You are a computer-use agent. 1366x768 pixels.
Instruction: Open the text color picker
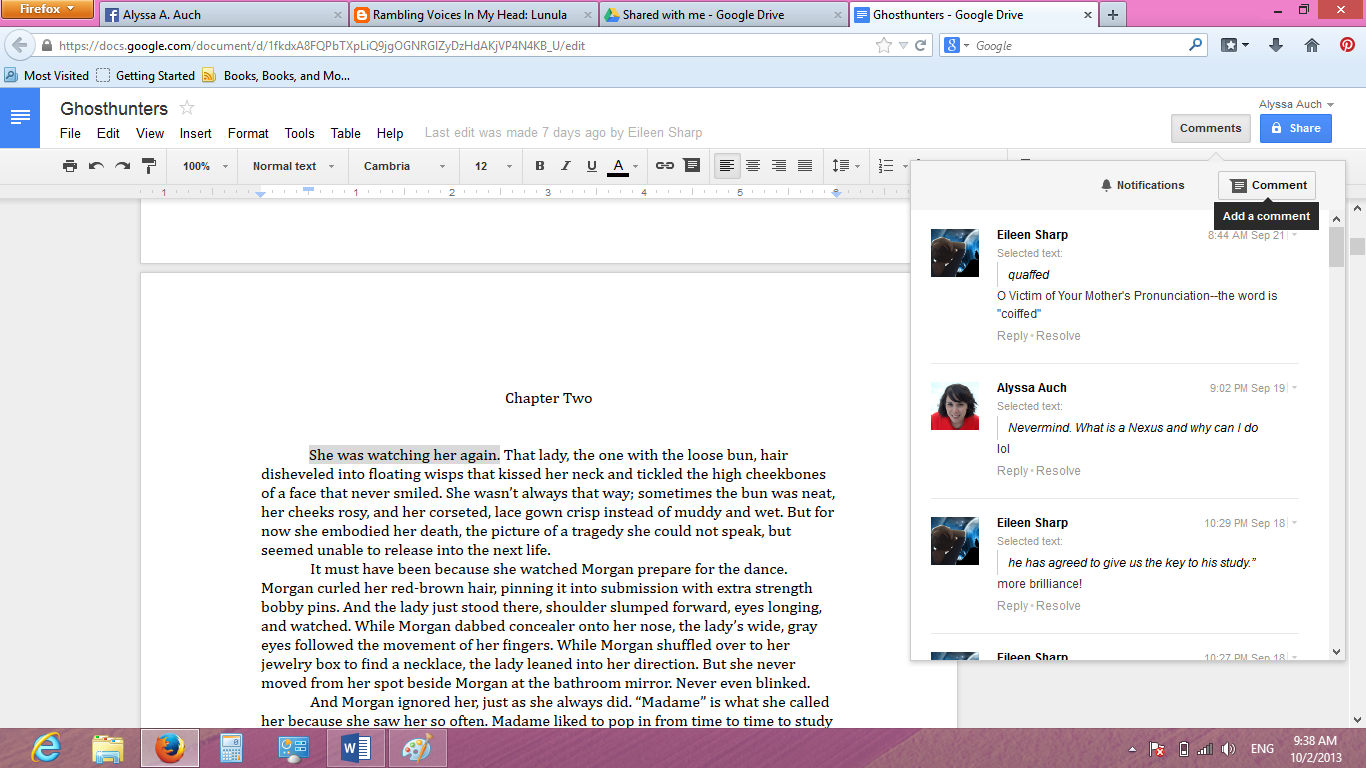pos(623,166)
